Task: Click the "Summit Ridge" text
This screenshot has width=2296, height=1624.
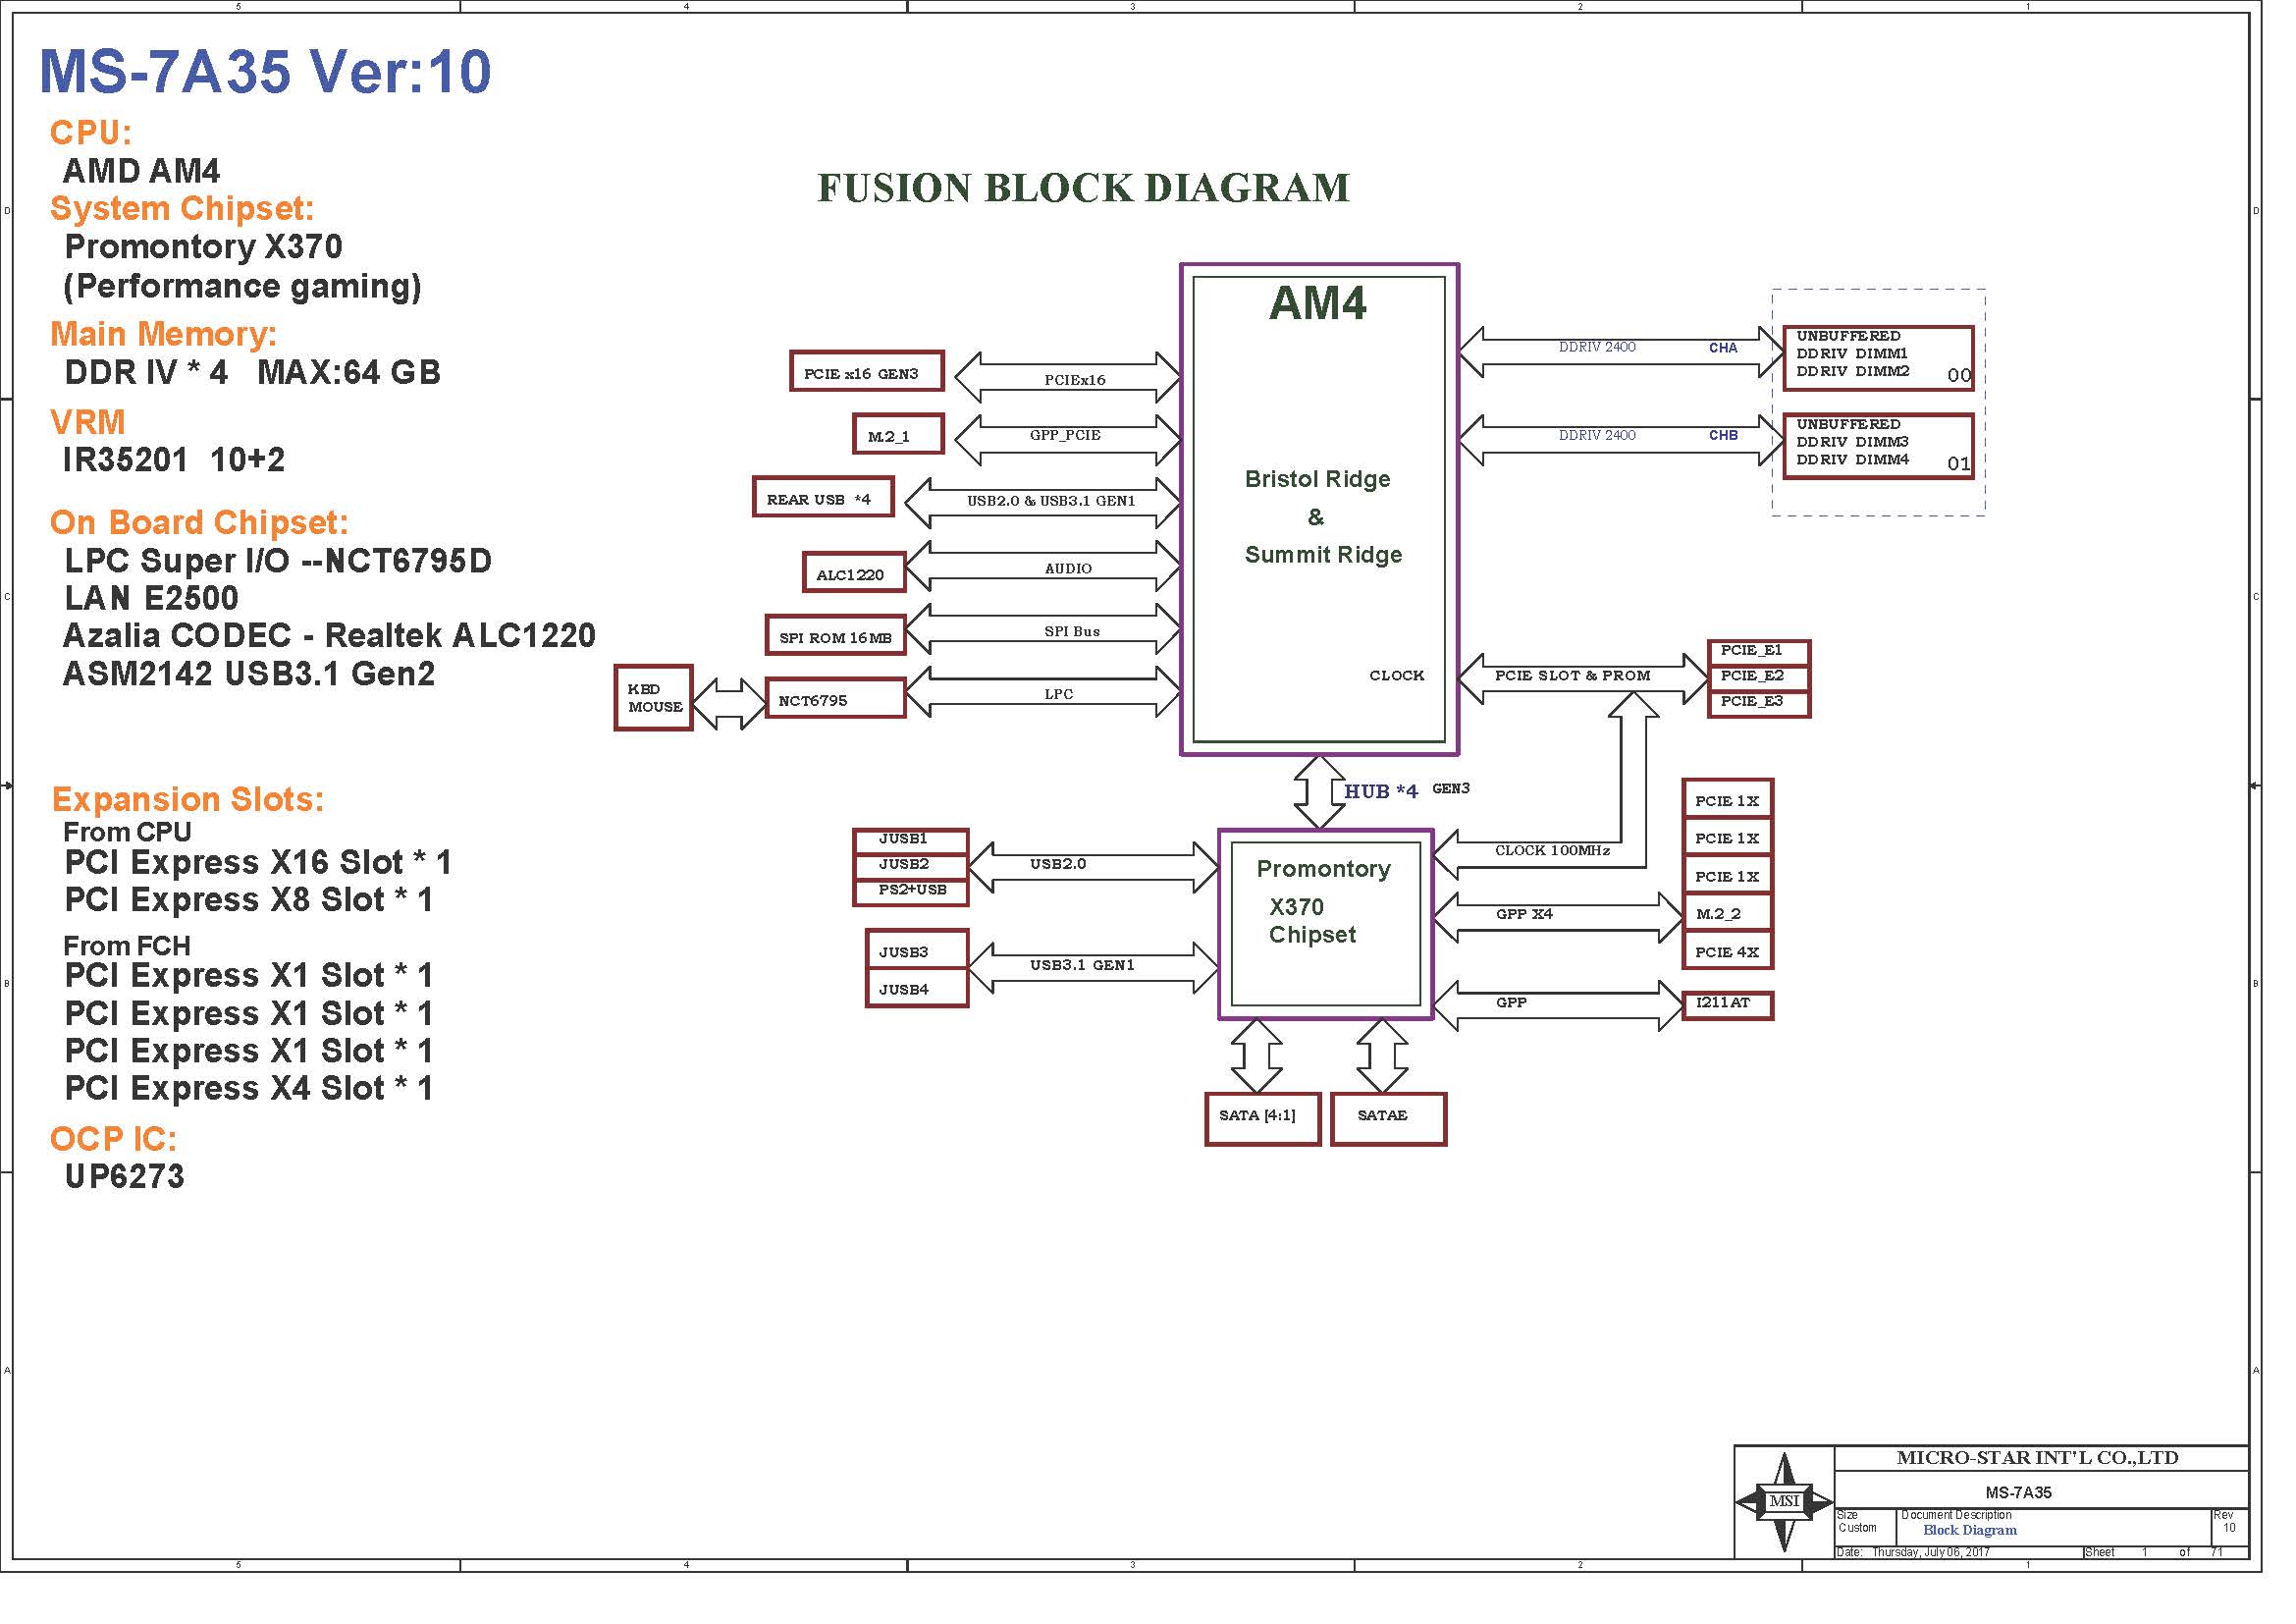Action: [x=1323, y=555]
